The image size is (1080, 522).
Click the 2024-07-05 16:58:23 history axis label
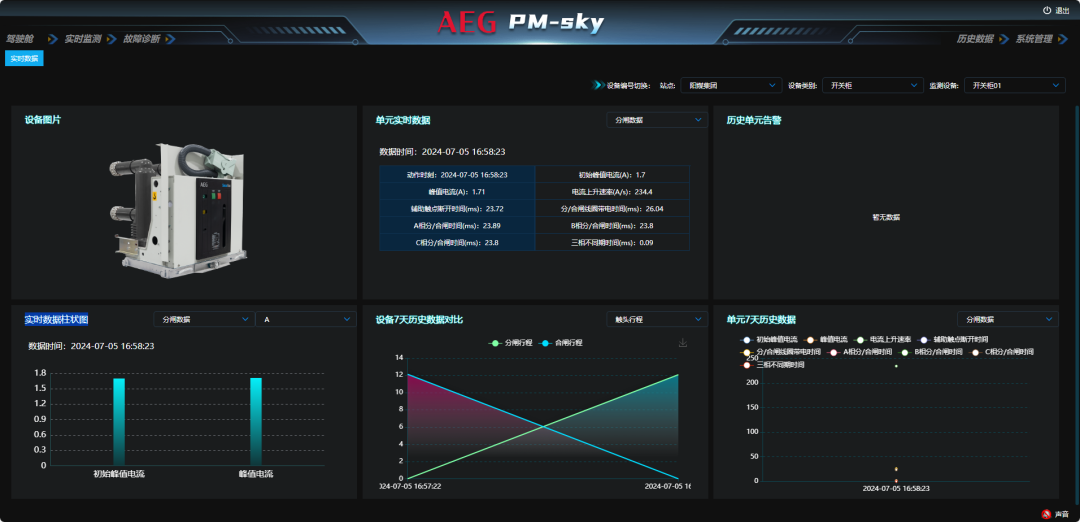[x=896, y=488]
